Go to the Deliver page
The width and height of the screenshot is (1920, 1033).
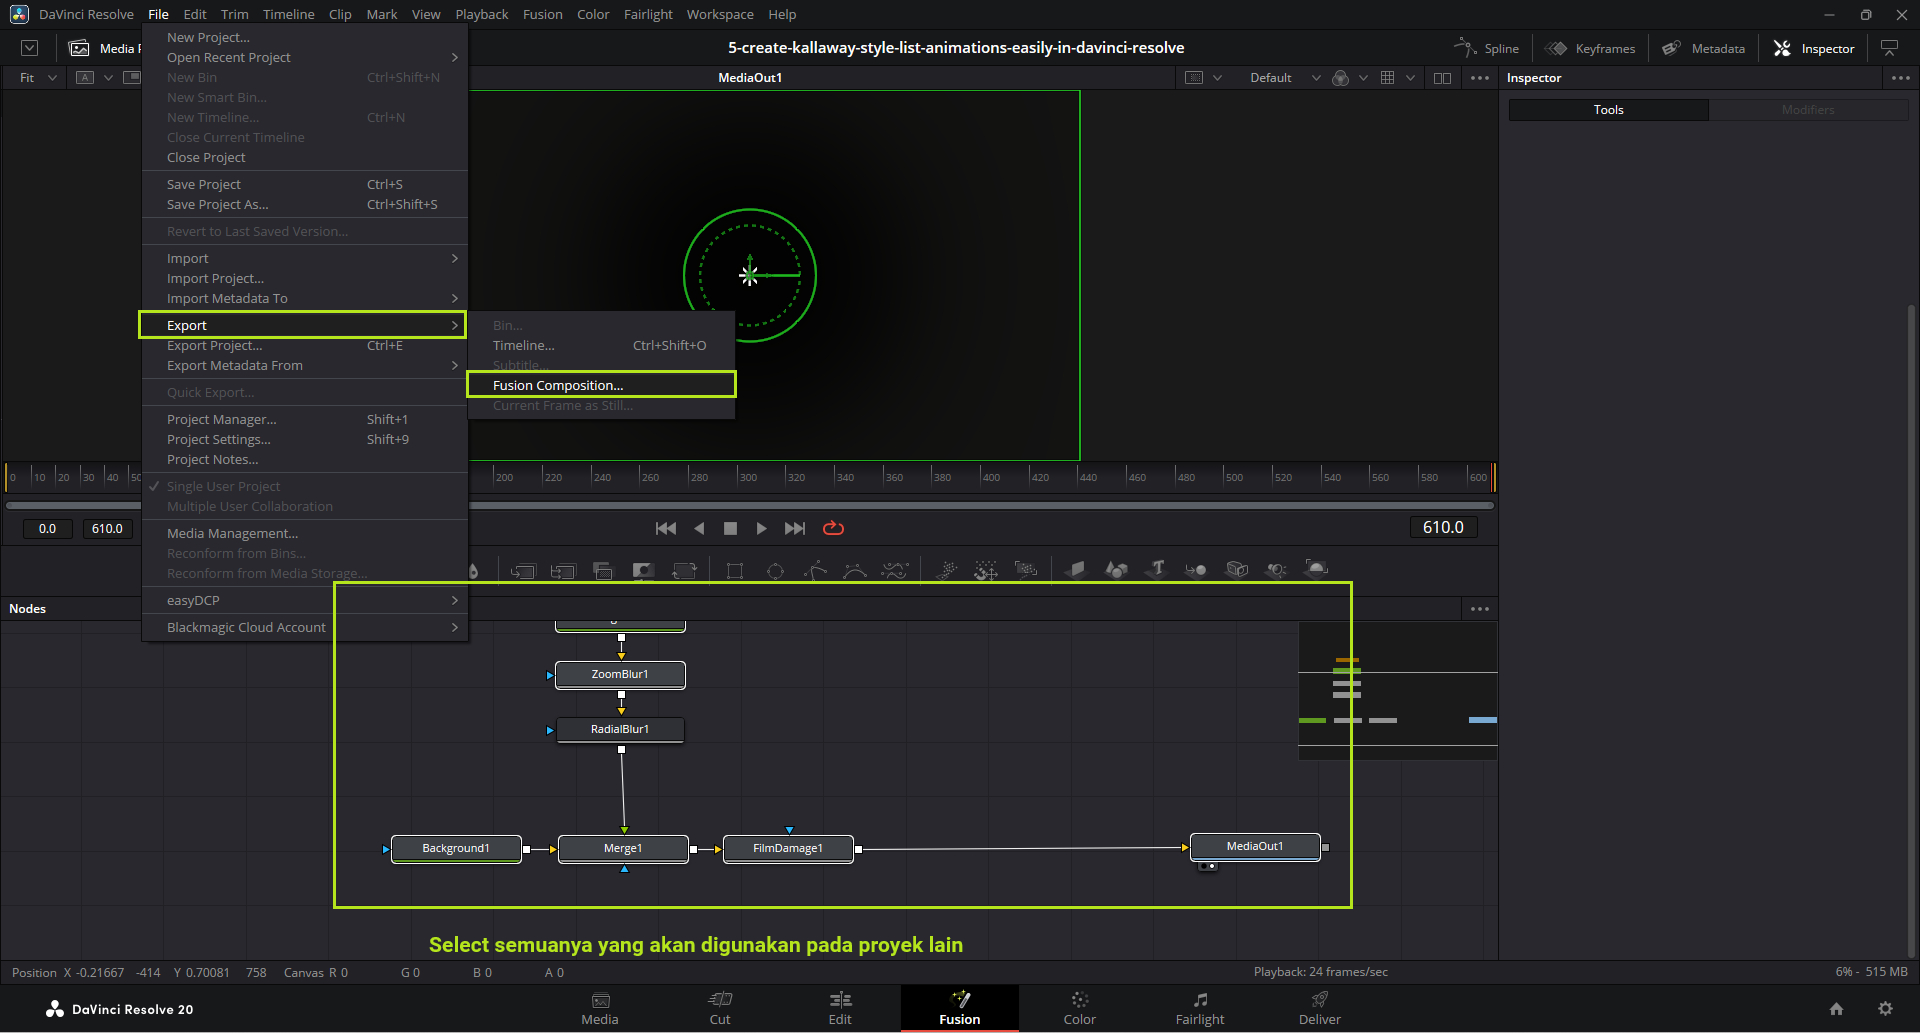[1319, 1008]
